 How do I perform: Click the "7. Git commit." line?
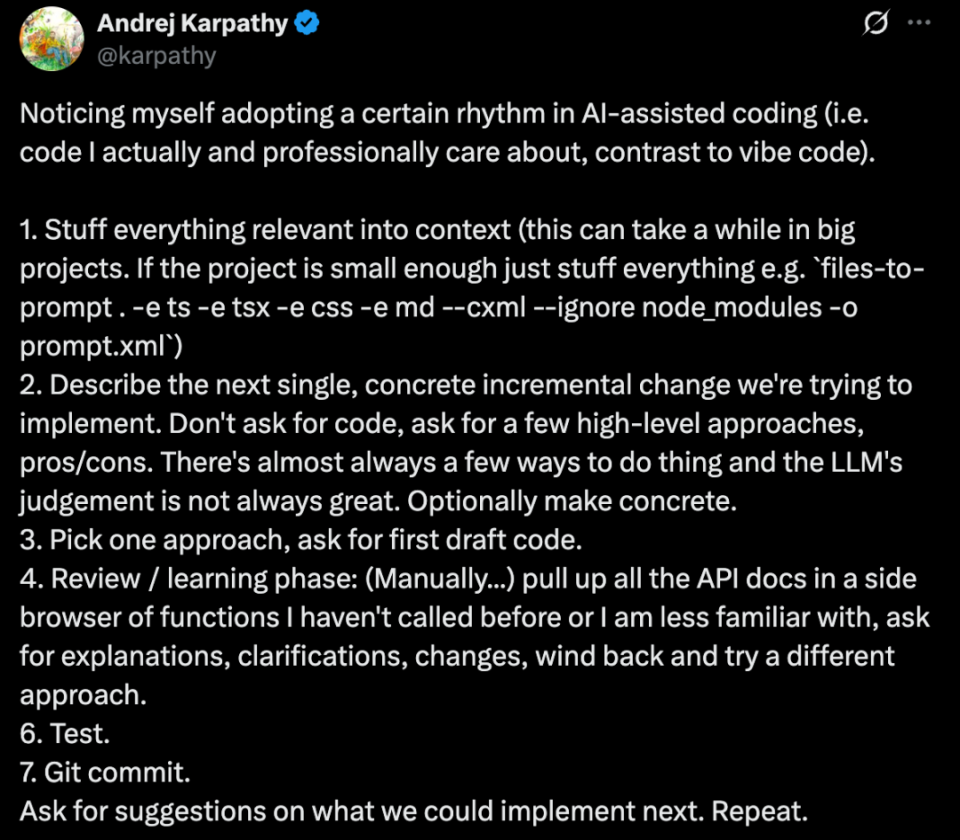click(105, 773)
